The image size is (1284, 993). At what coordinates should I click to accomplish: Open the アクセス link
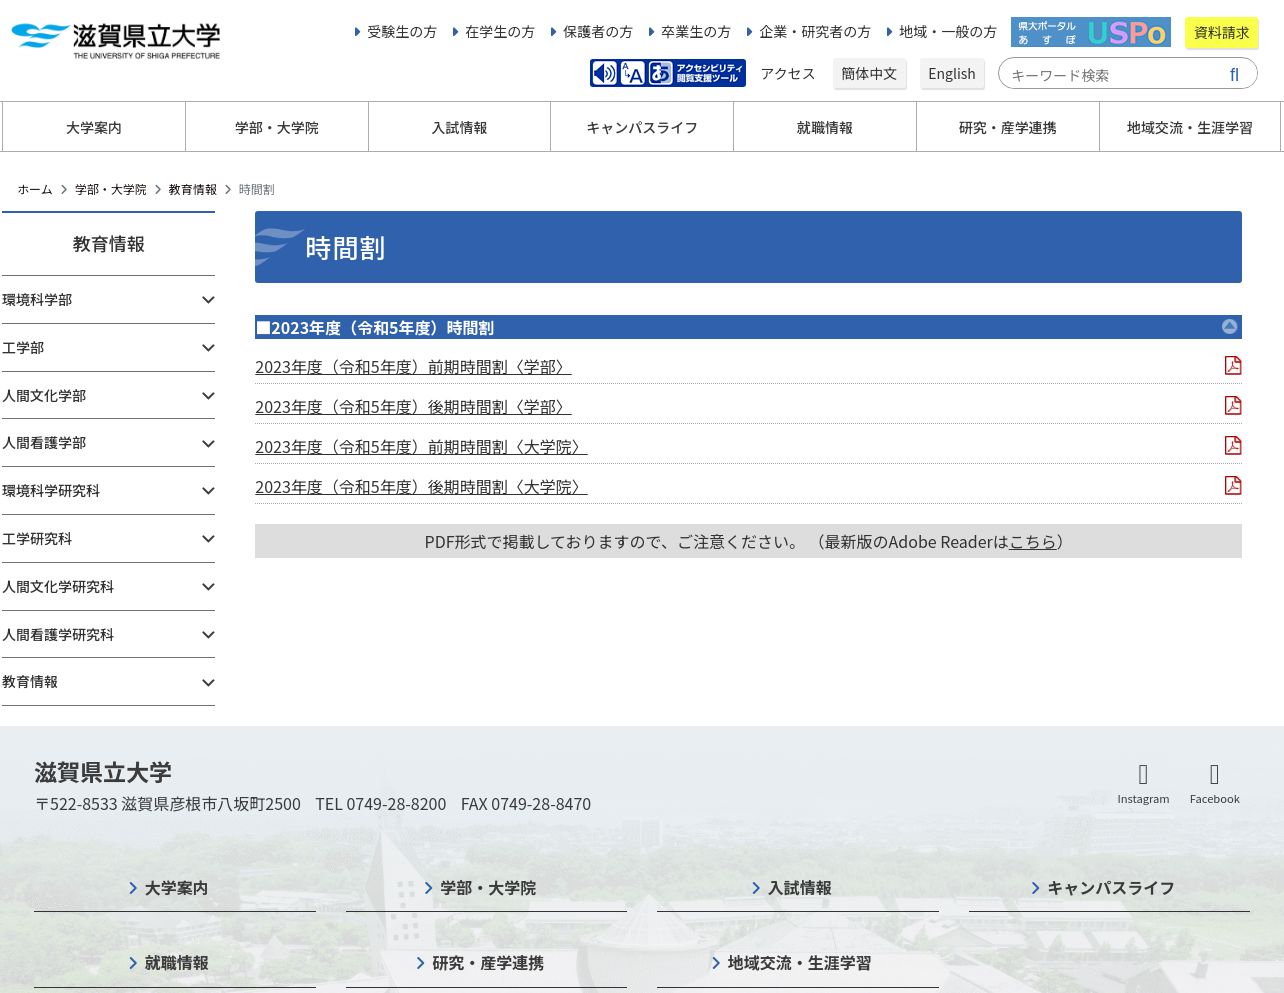pyautogui.click(x=788, y=74)
